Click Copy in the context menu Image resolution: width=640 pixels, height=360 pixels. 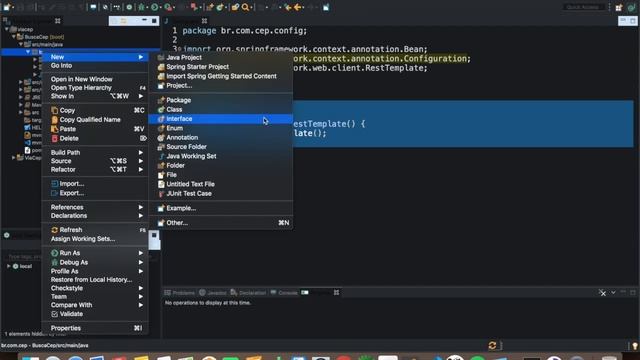(95, 111)
